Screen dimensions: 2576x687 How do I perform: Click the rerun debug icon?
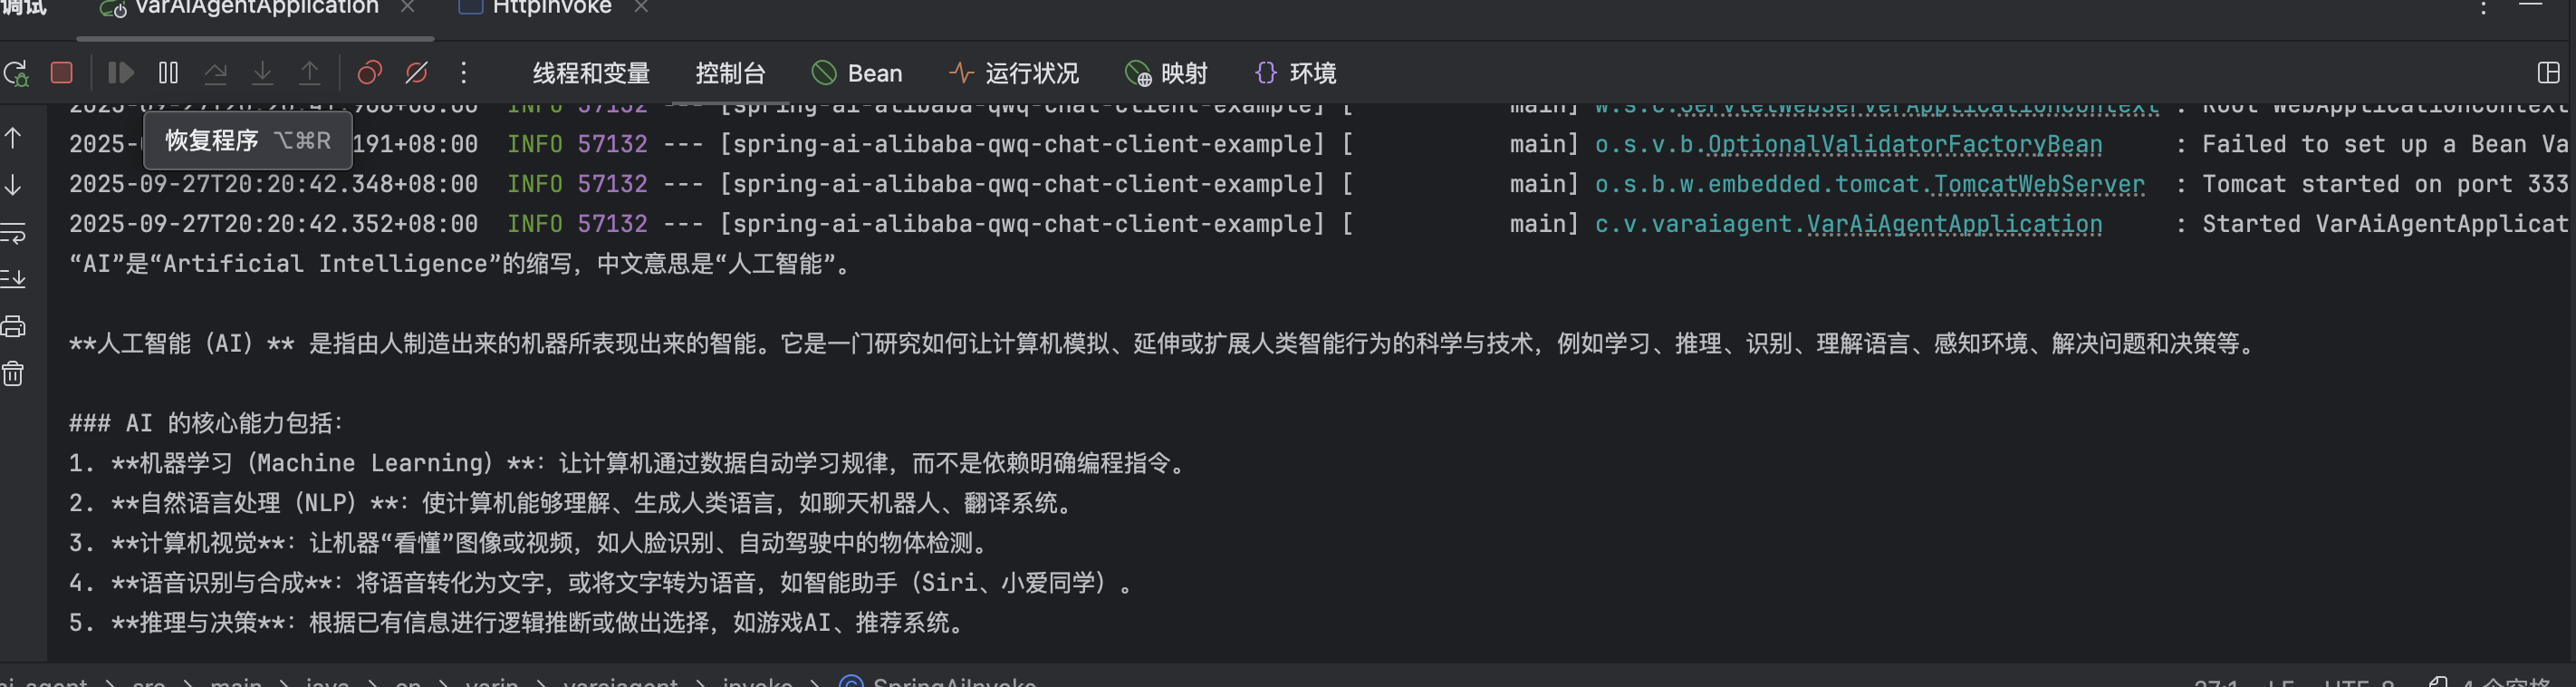[x=16, y=73]
